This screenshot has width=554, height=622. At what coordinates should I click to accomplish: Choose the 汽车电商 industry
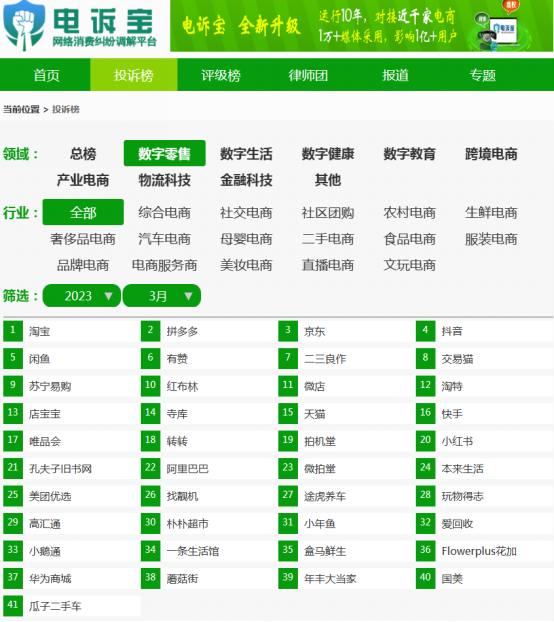165,239
